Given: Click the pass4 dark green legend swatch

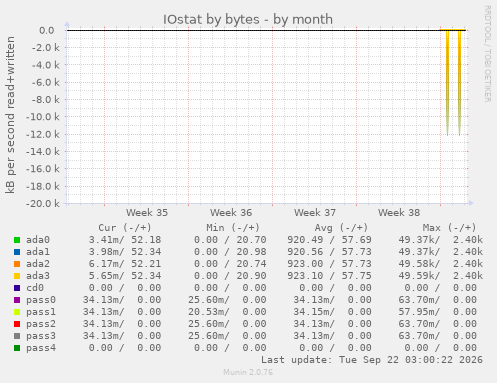Looking at the screenshot, I should (x=17, y=348).
